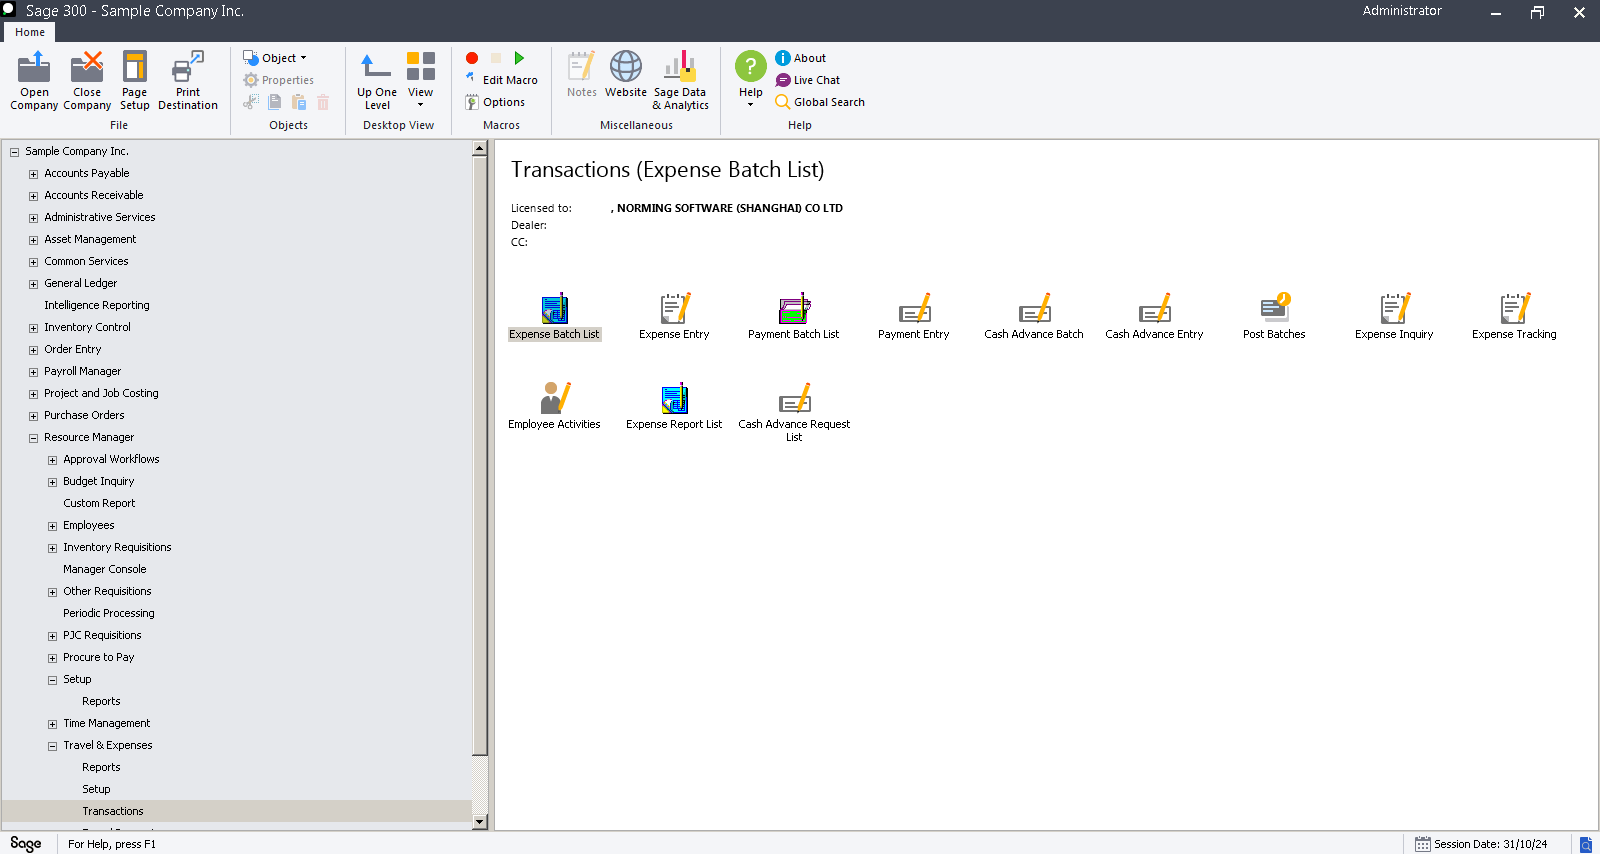Select Project and Job Costing
The image size is (1600, 854).
tap(101, 393)
